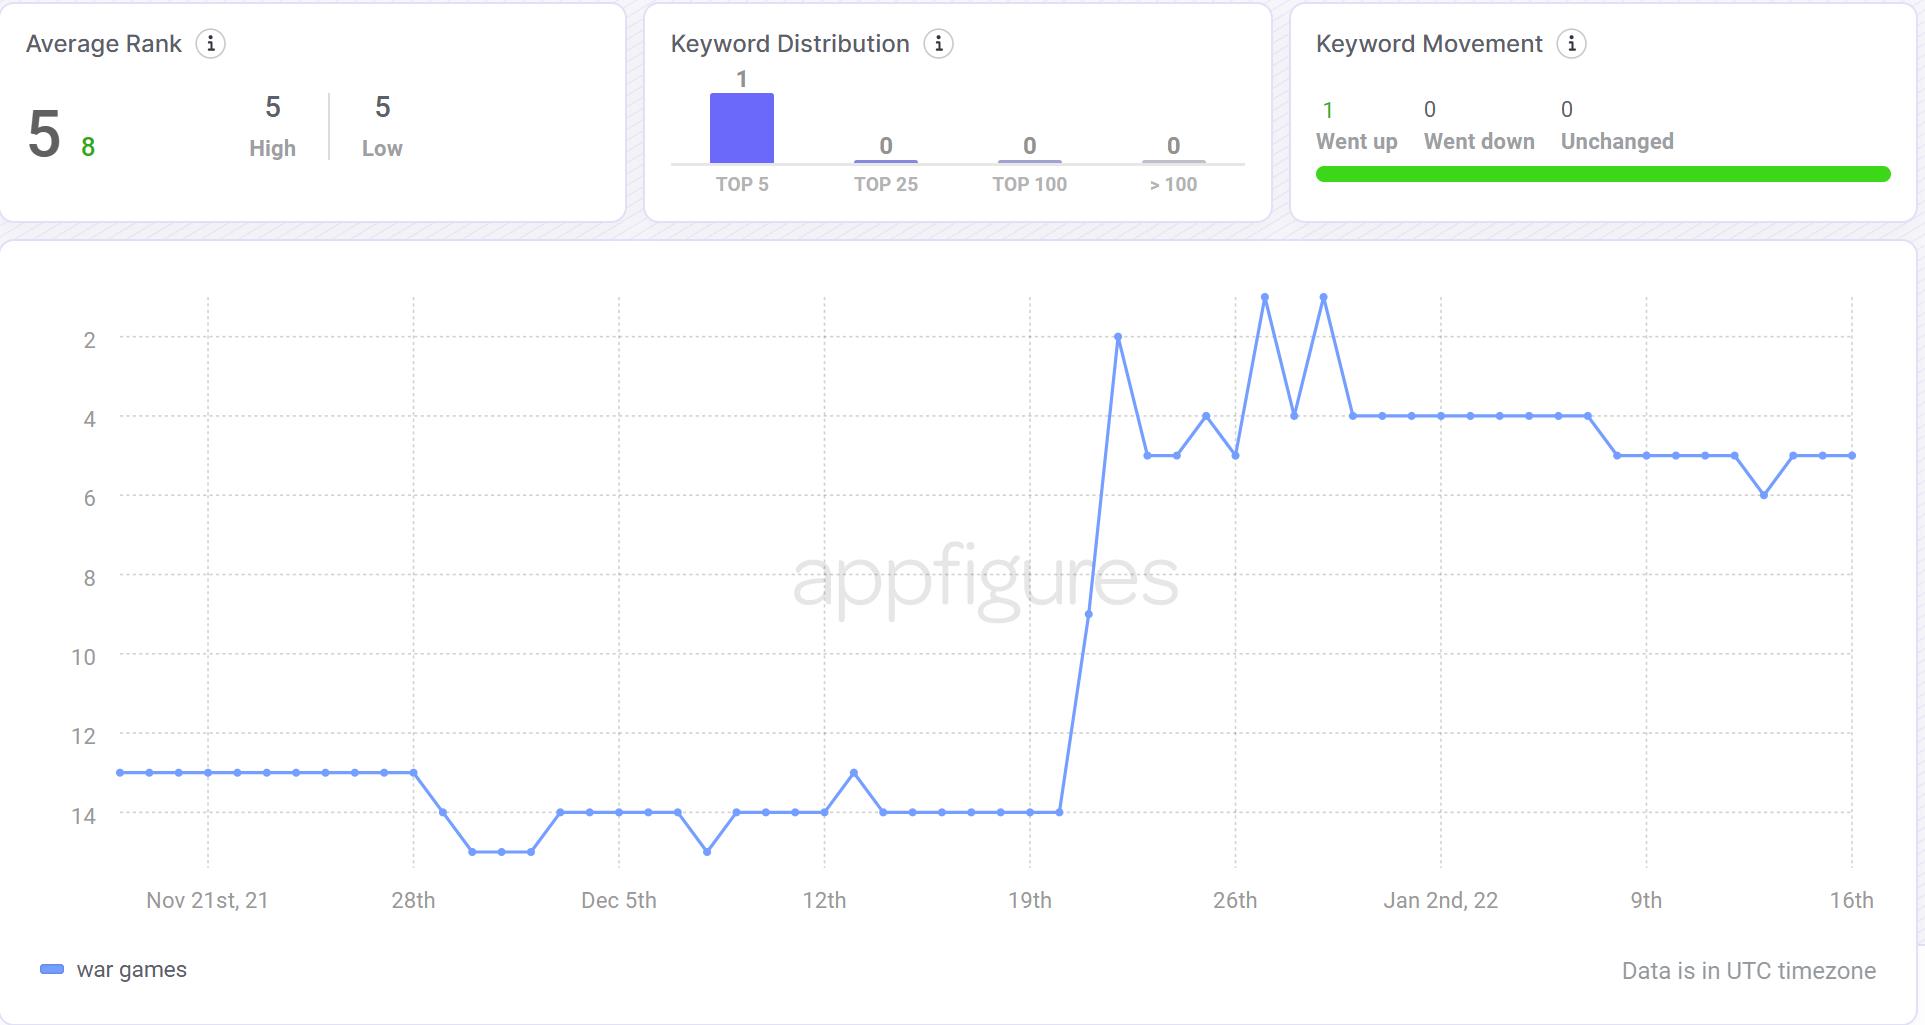This screenshot has width=1925, height=1025.
Task: Select the 'Went down' movement label
Action: 1479,141
